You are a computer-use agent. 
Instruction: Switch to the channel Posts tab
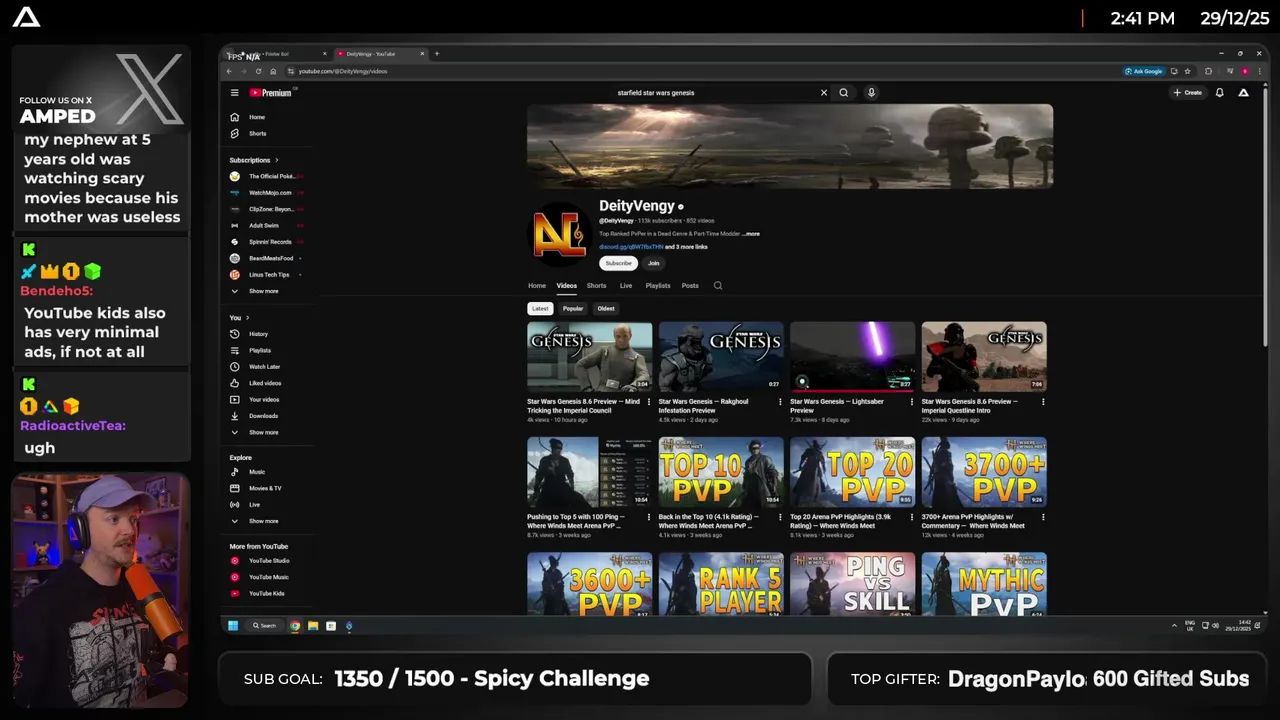690,286
